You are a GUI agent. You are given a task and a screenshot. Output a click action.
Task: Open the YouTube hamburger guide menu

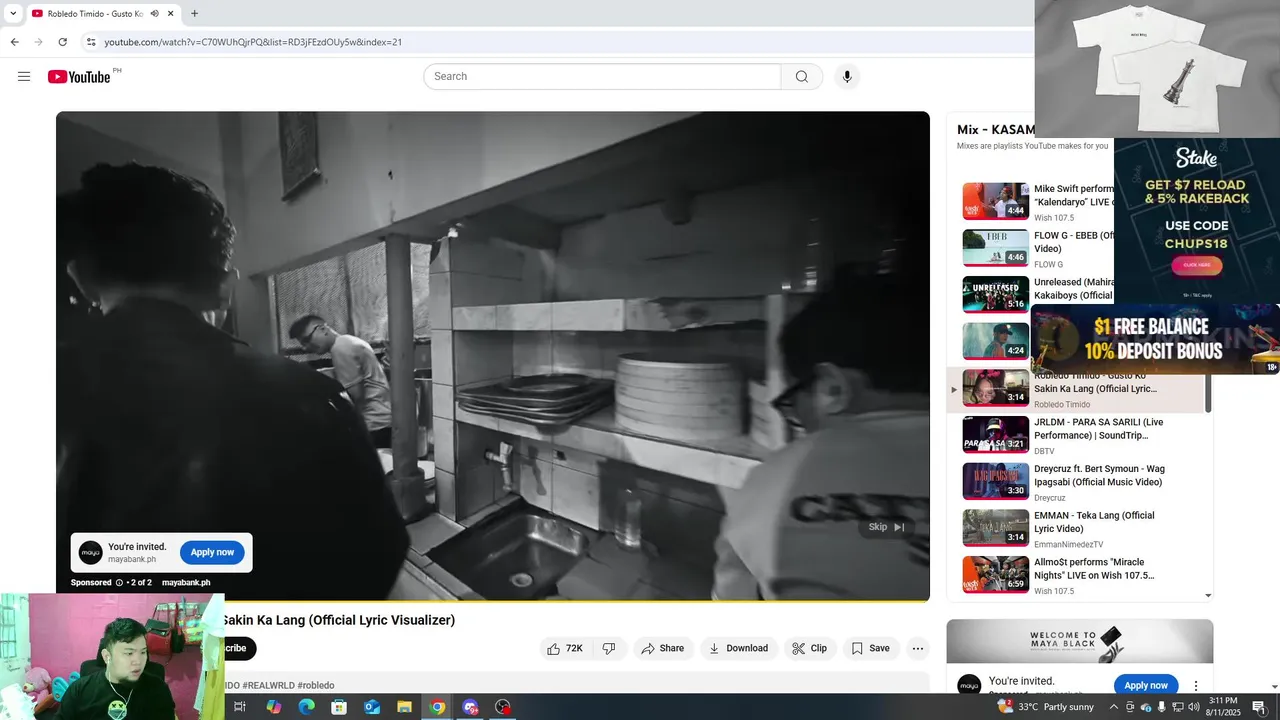tap(24, 77)
